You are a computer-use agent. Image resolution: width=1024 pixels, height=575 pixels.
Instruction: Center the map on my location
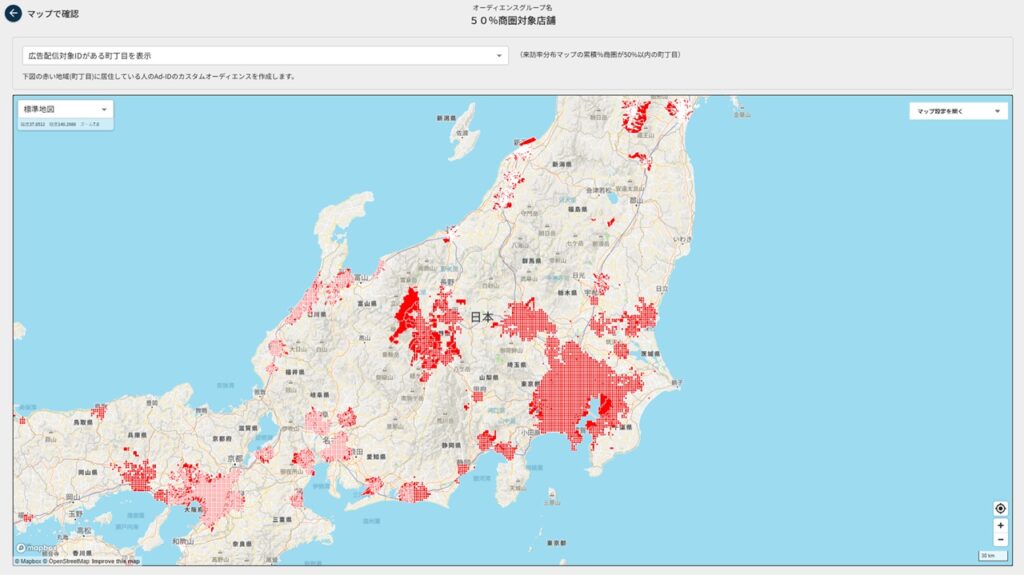tap(1000, 508)
